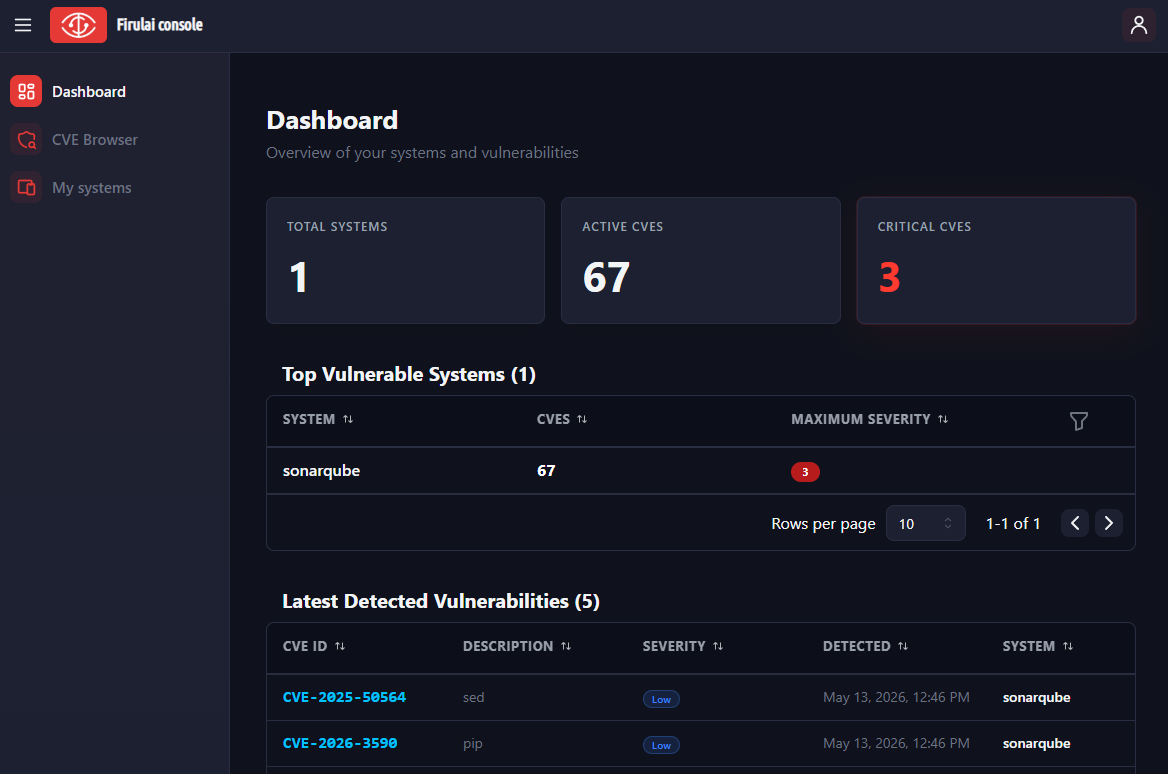Select Dashboard in the sidebar
Screen dimensions: 1168x774
coord(89,92)
